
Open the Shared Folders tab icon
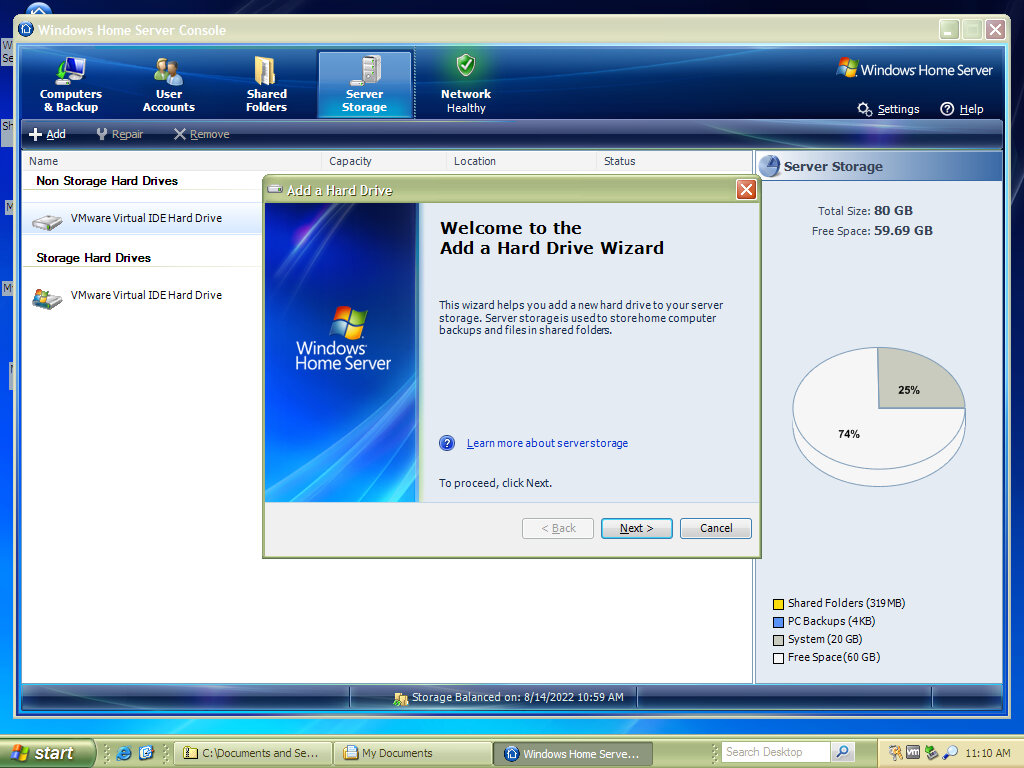(266, 71)
